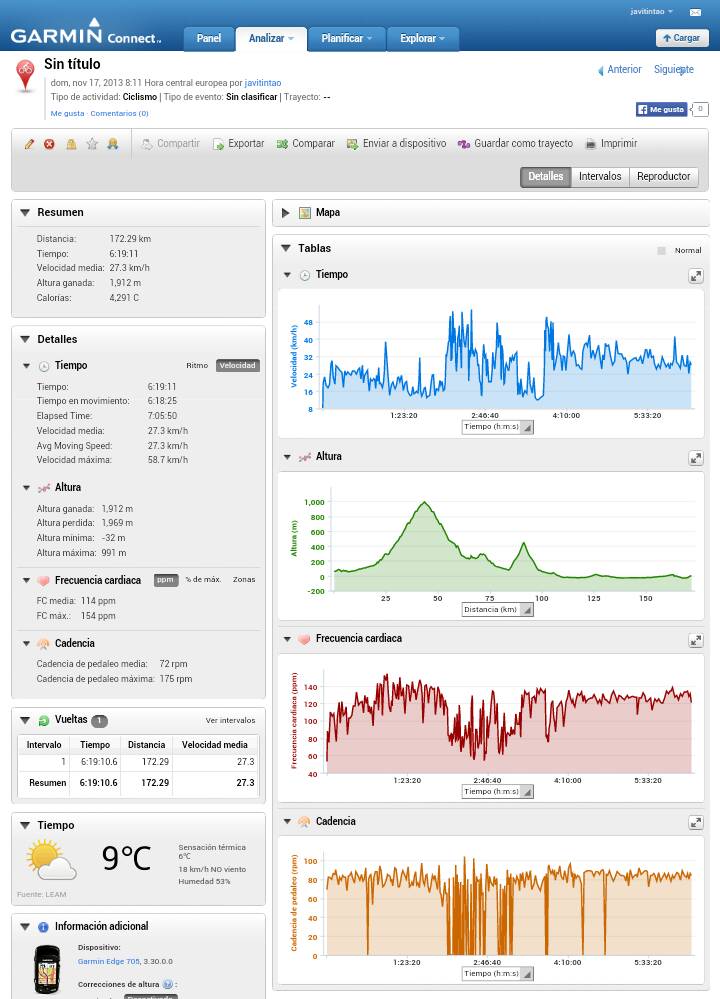The width and height of the screenshot is (720, 999).
Task: Click the Imprimir printer option
Action: [611, 144]
